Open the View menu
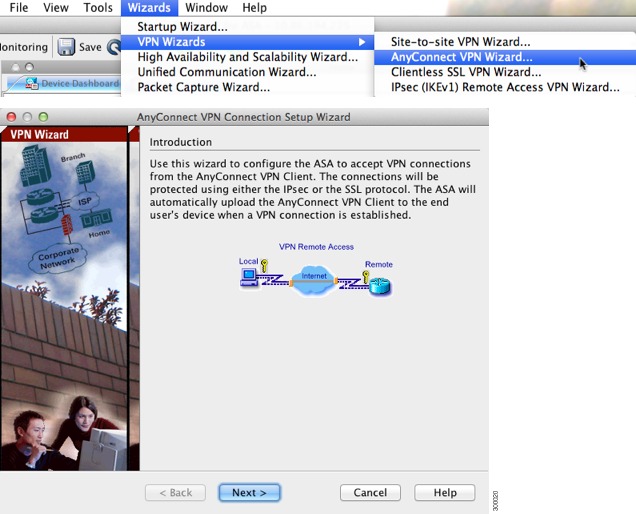636x514 pixels. [x=56, y=7]
